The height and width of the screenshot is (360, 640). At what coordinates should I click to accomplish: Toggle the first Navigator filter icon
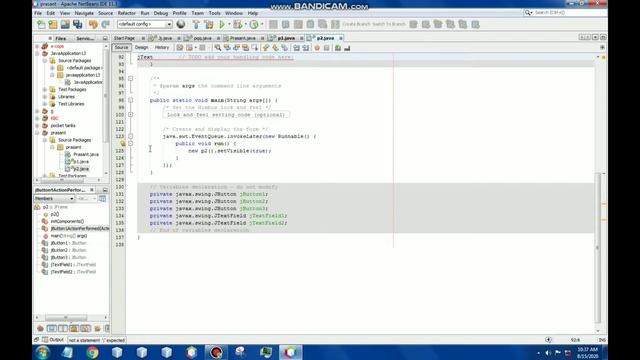click(40, 328)
